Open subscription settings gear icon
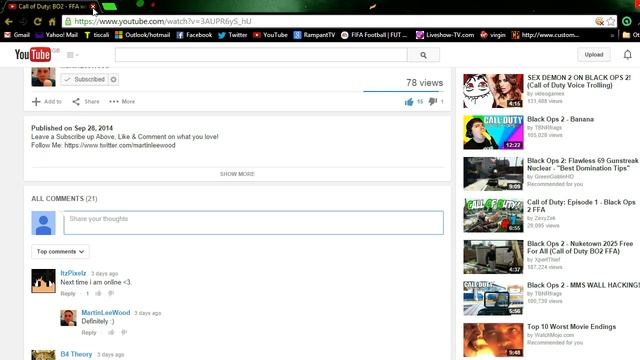 pyautogui.click(x=113, y=80)
